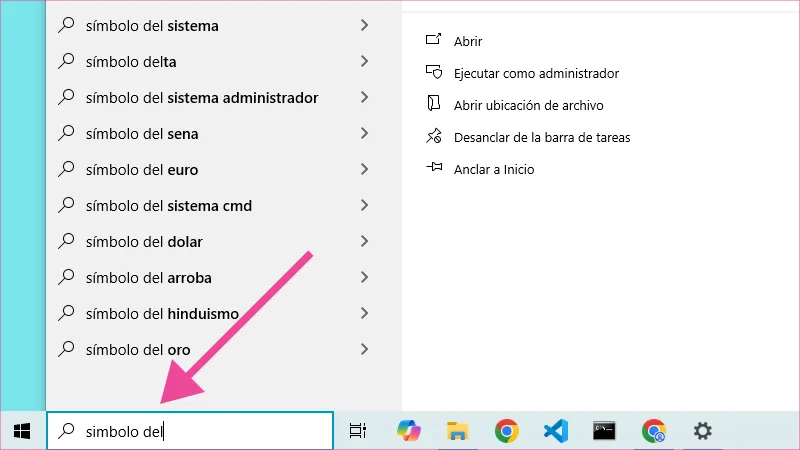Click search icon beside símbolo del dolar
The height and width of the screenshot is (450, 800).
[x=66, y=241]
